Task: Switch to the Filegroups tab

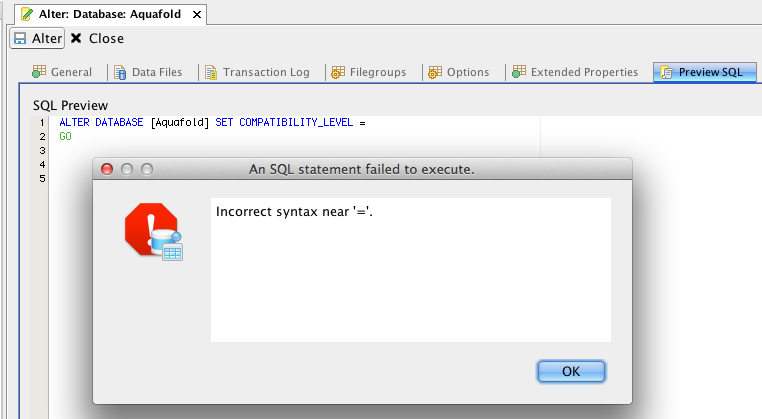Action: pos(370,72)
